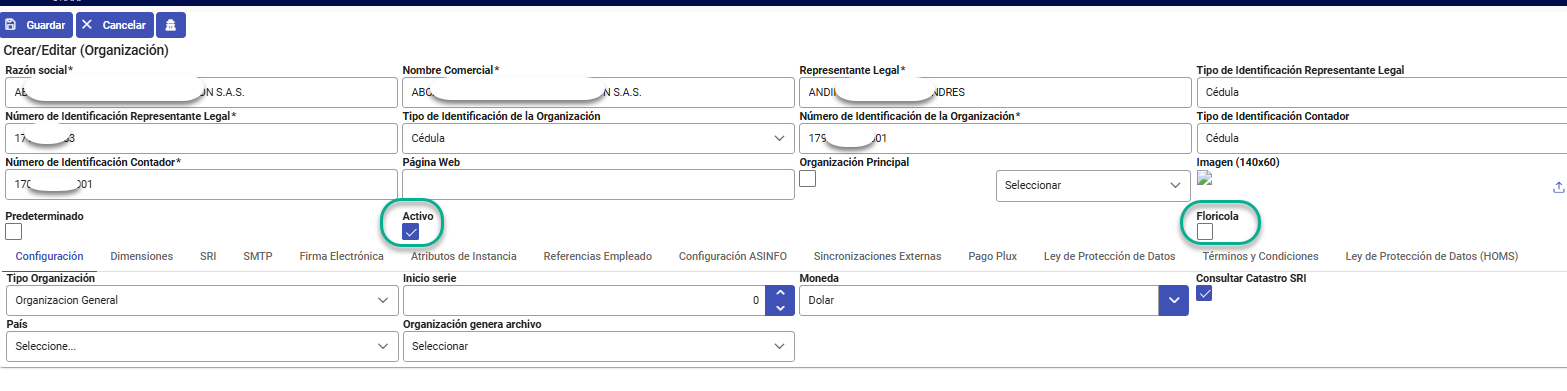Select the Sincronizaciones Externas tab

click(x=877, y=256)
